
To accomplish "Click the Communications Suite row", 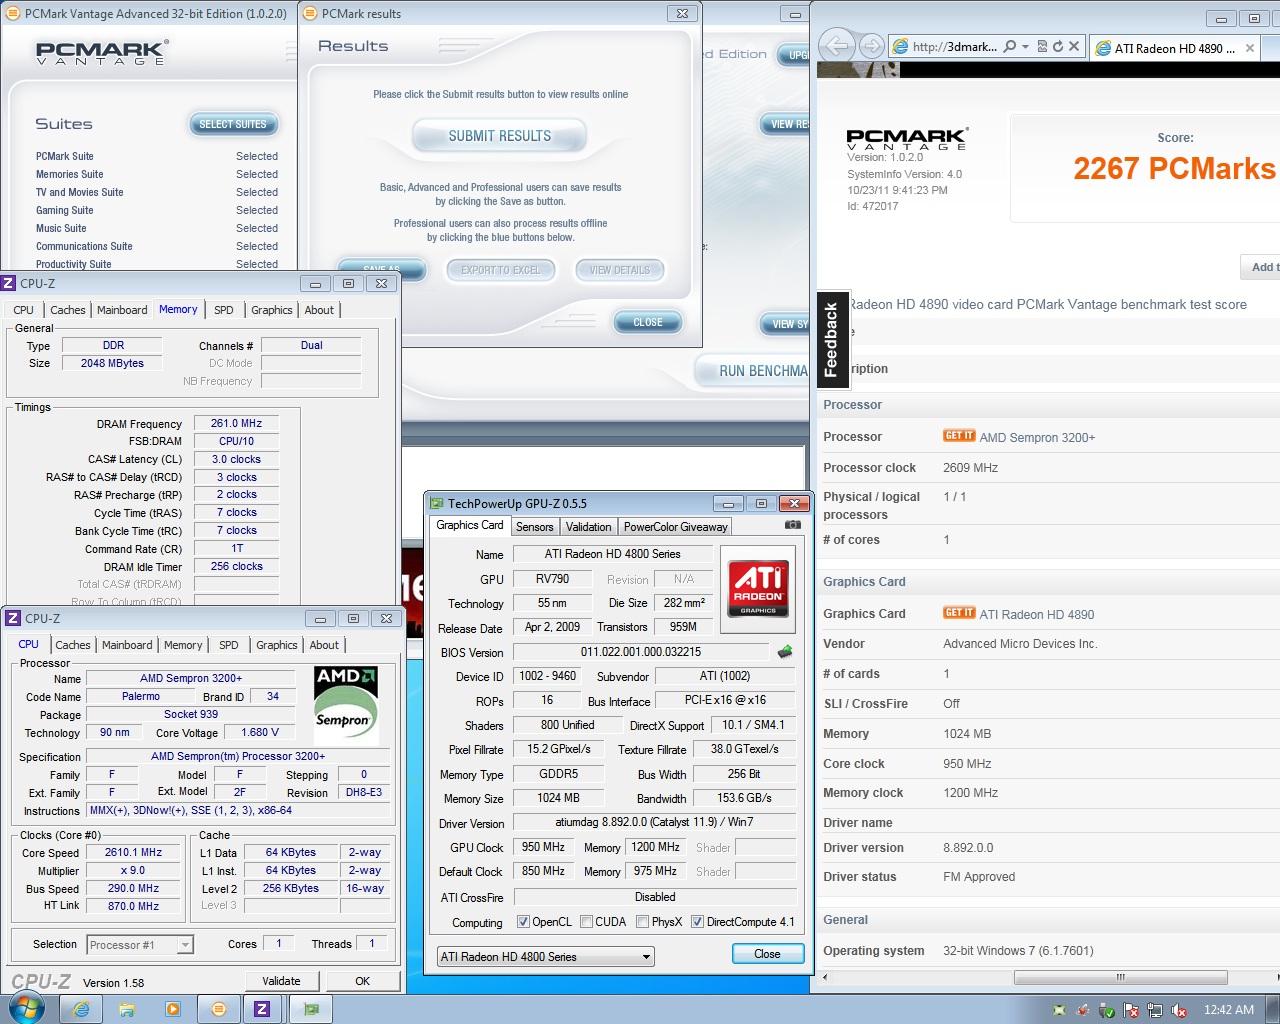I will coord(157,246).
